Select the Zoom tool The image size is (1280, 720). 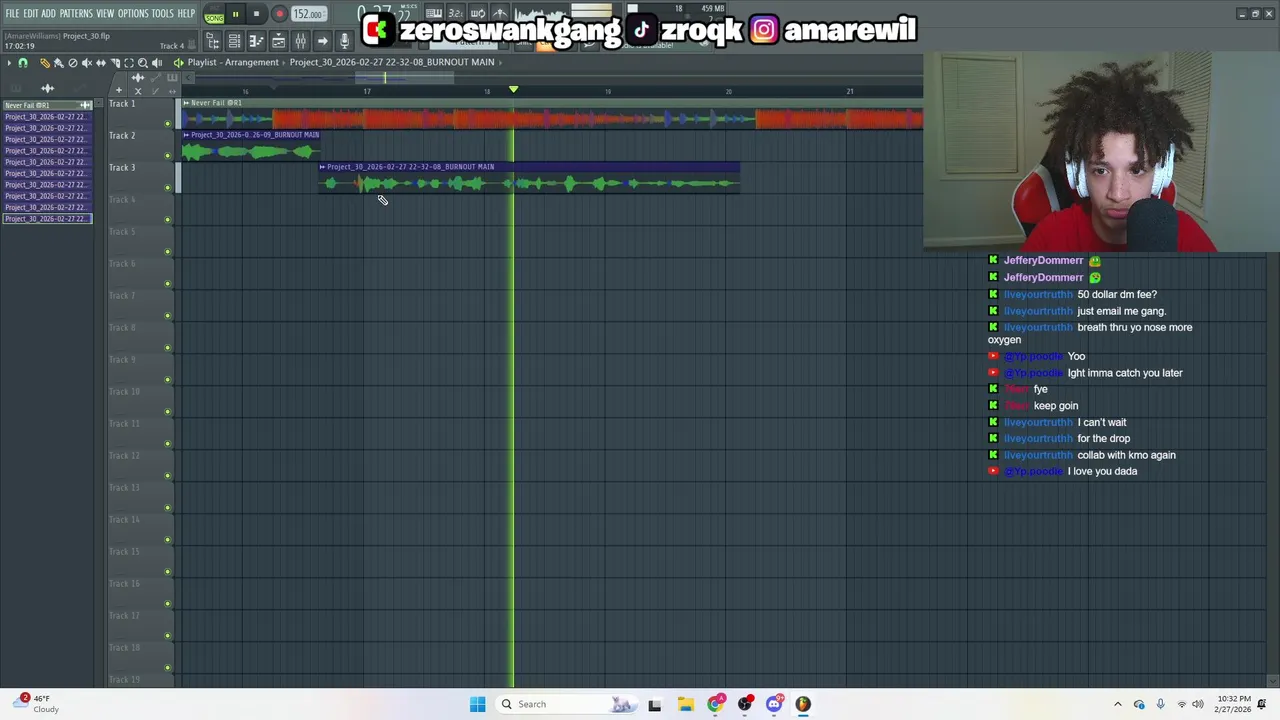click(142, 63)
